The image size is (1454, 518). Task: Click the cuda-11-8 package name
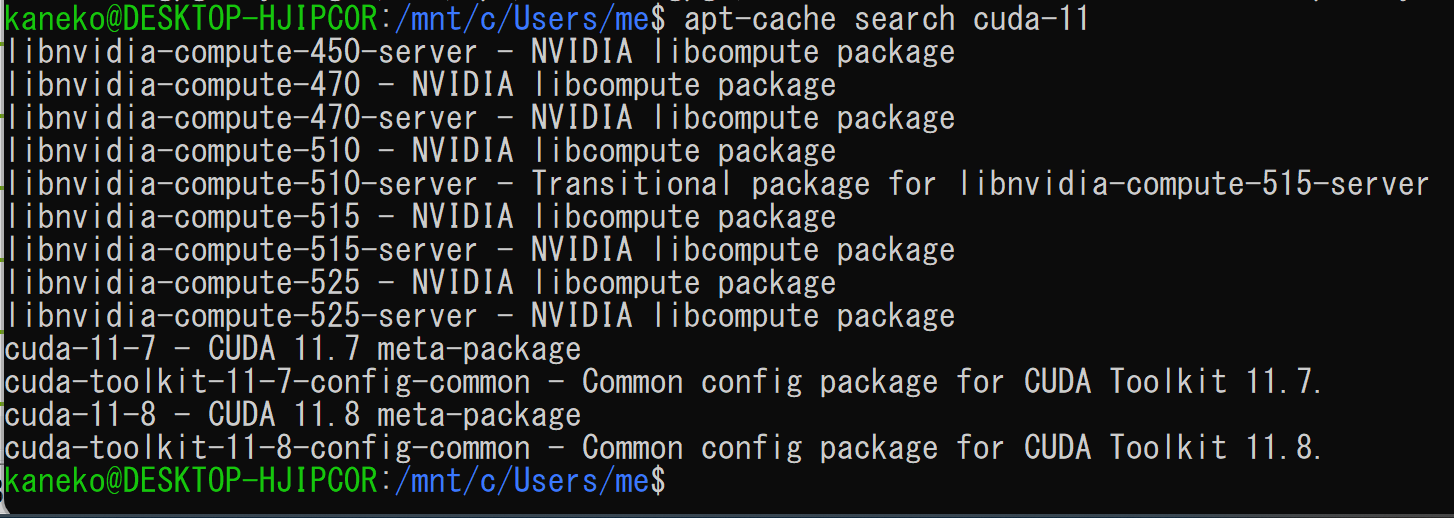[81, 415]
